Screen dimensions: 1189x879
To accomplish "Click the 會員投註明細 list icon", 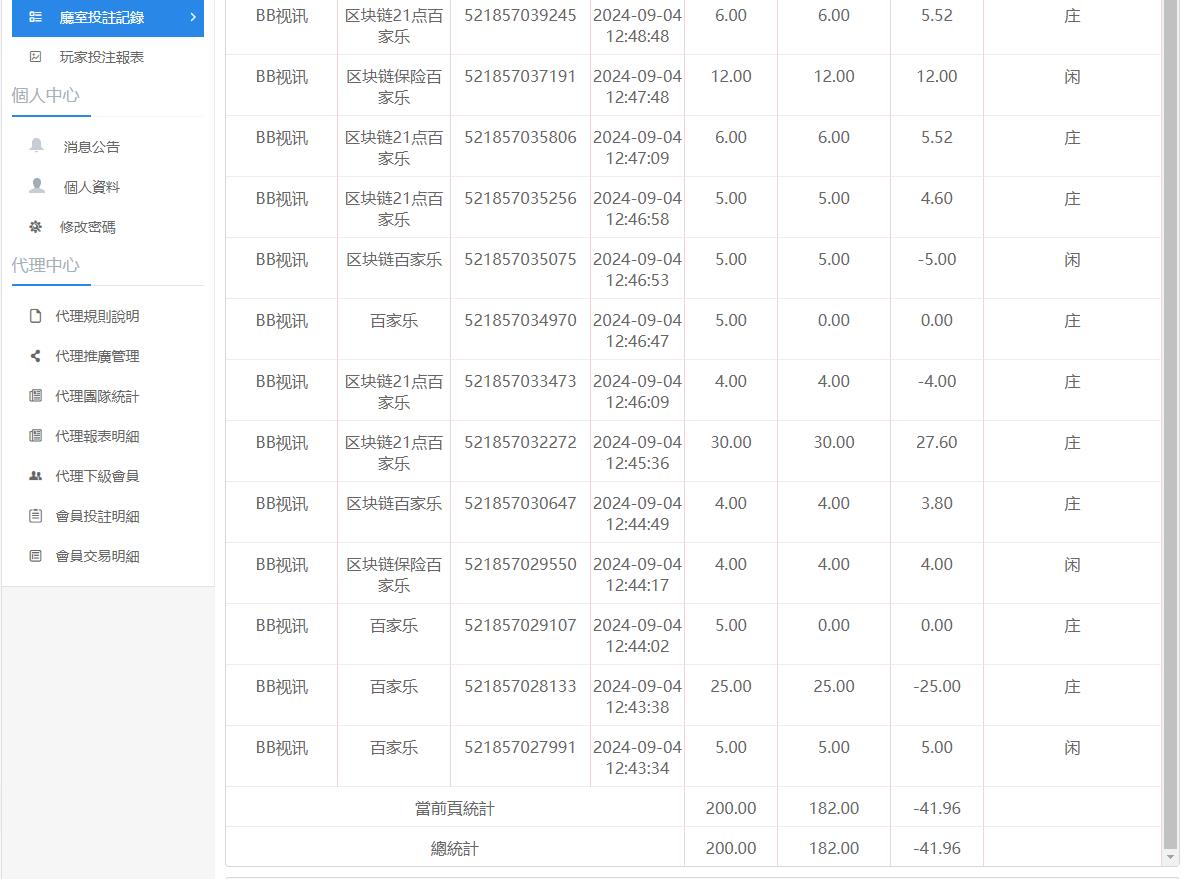I will point(36,516).
